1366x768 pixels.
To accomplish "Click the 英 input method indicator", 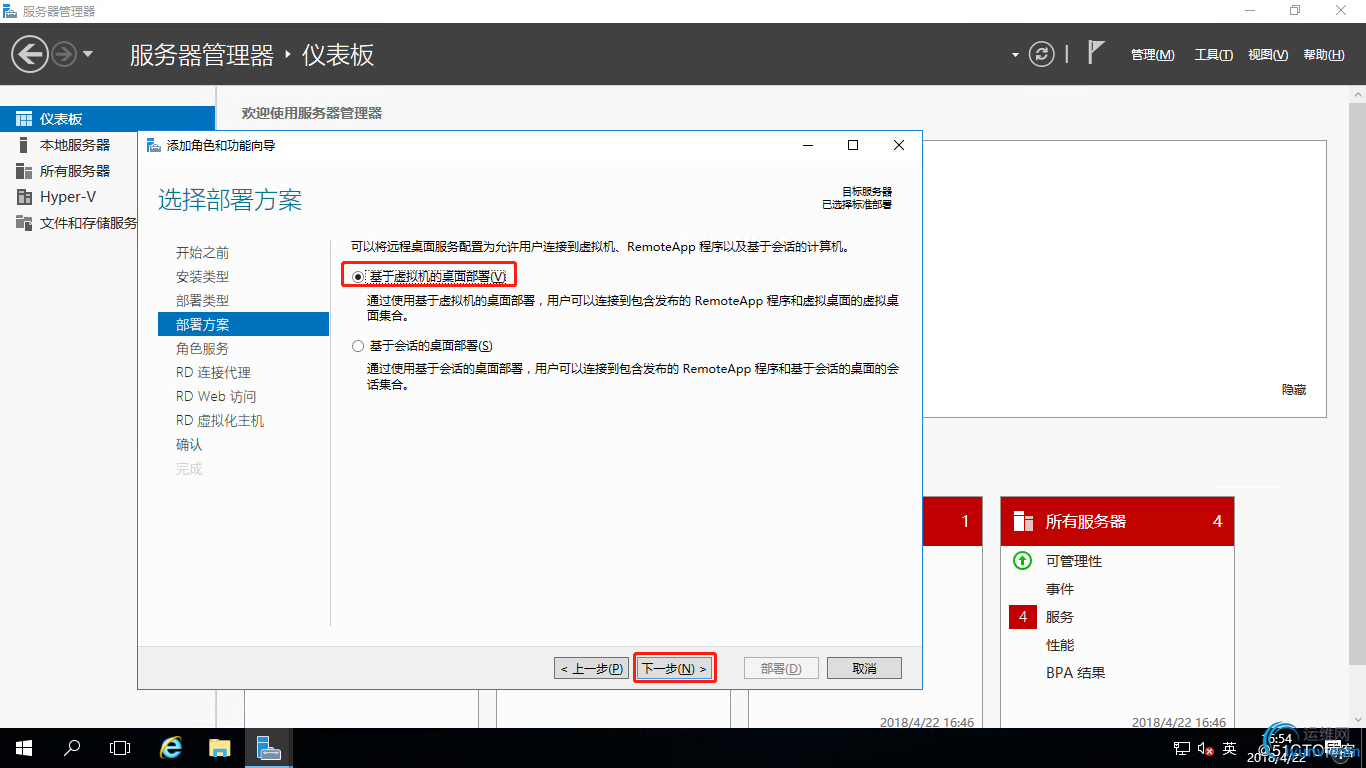I will (x=1230, y=748).
